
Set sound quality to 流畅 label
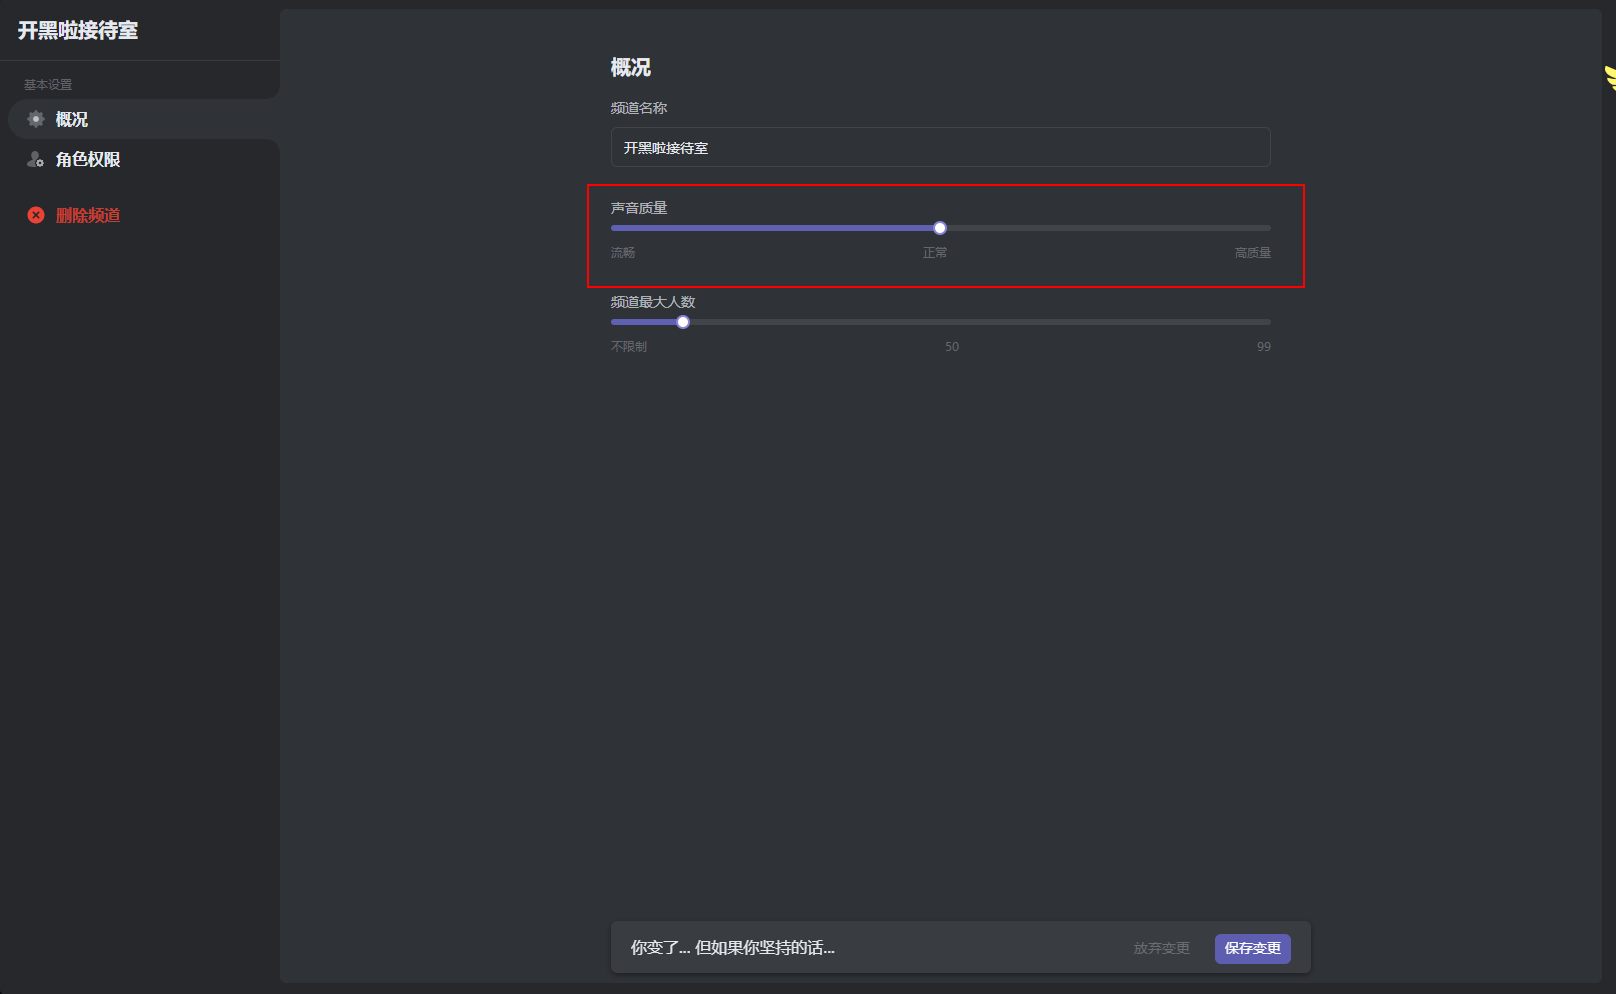coord(623,253)
